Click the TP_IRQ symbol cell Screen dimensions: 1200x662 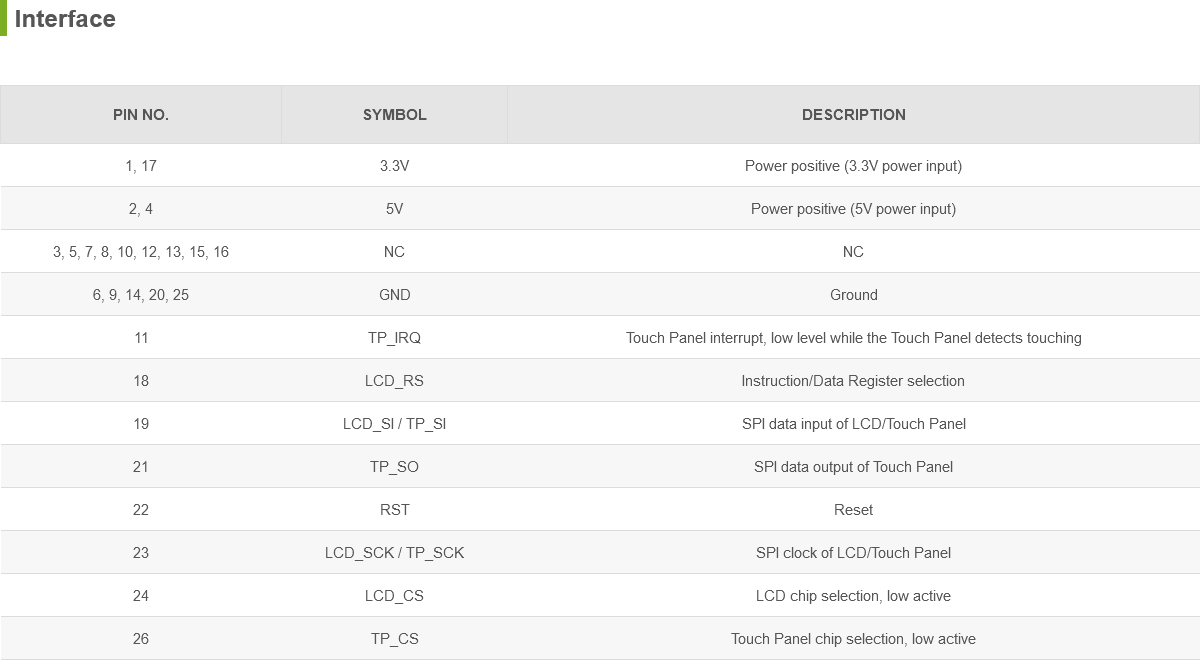[x=394, y=338]
